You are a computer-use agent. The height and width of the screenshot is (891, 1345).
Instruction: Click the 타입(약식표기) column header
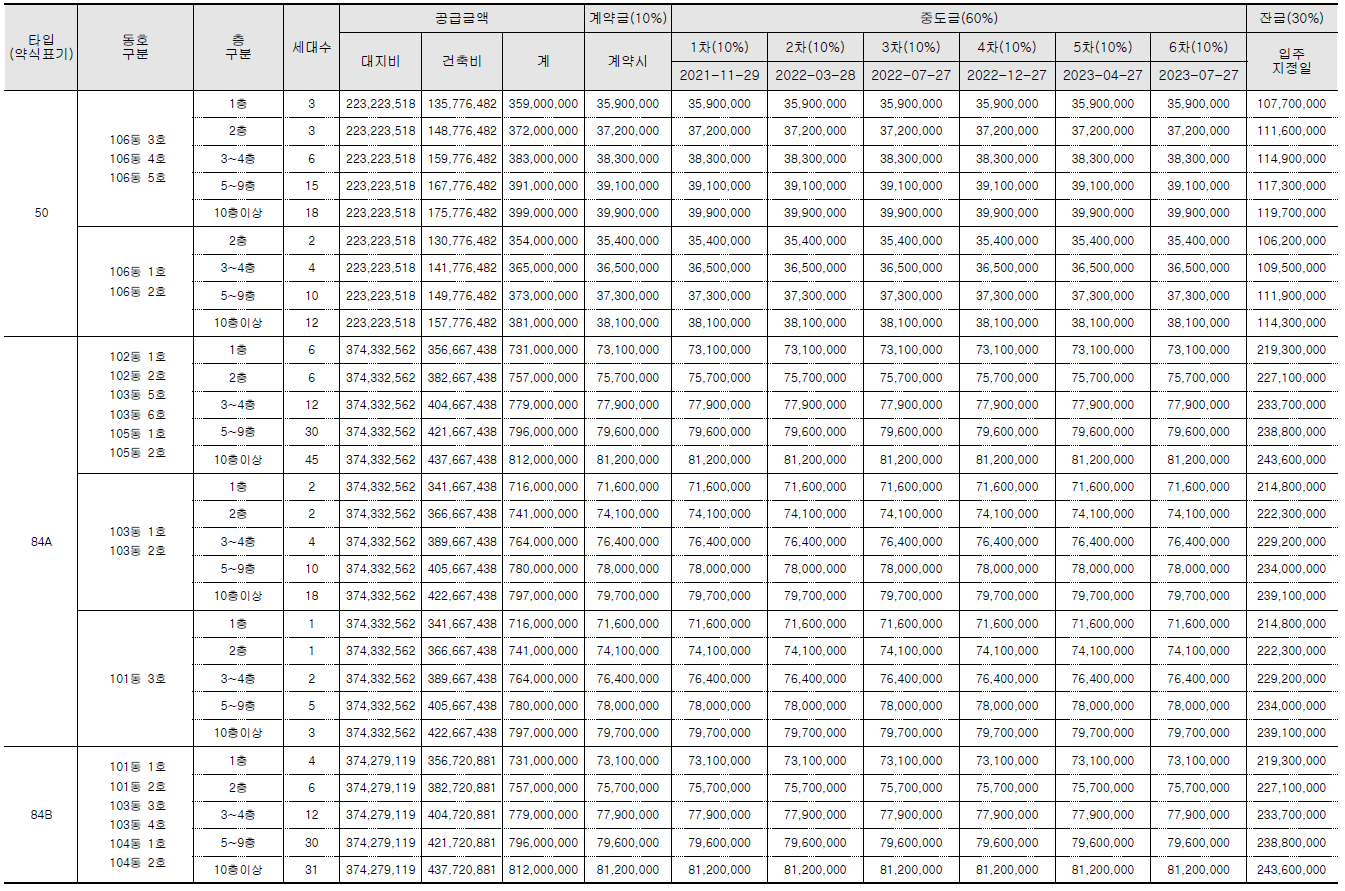pyautogui.click(x=41, y=47)
